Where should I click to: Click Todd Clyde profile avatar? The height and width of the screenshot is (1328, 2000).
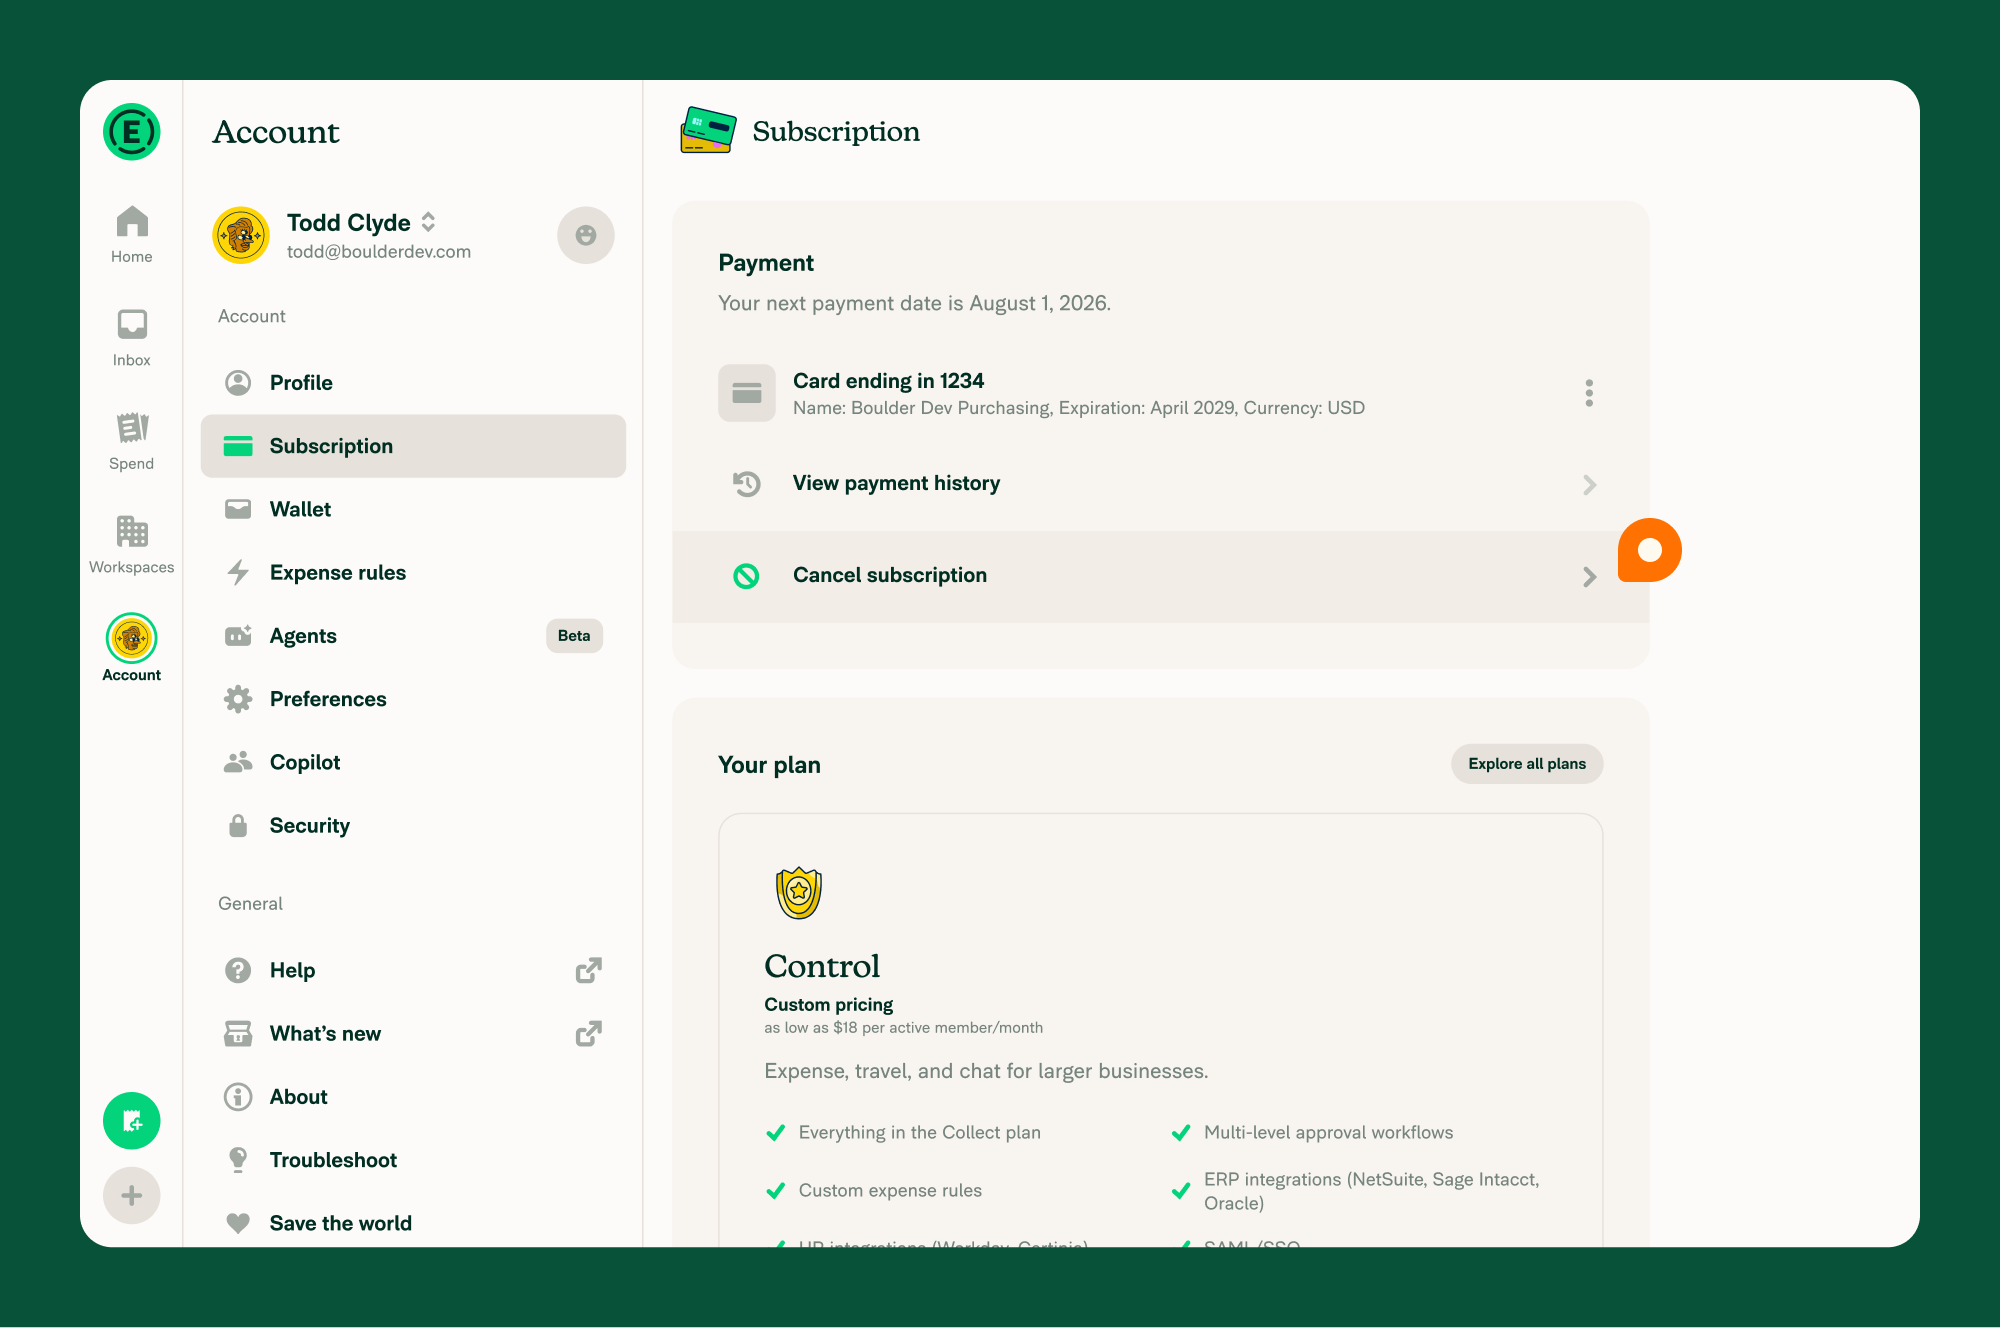(x=241, y=235)
